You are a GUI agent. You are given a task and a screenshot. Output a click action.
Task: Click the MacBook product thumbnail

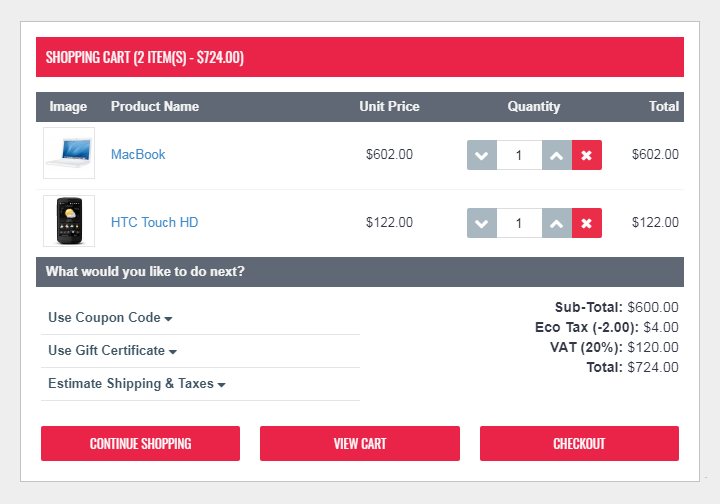69,153
